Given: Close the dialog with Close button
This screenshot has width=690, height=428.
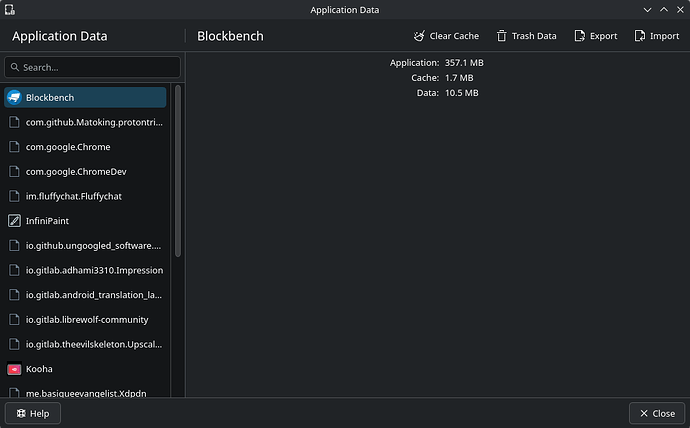Looking at the screenshot, I should pyautogui.click(x=657, y=413).
